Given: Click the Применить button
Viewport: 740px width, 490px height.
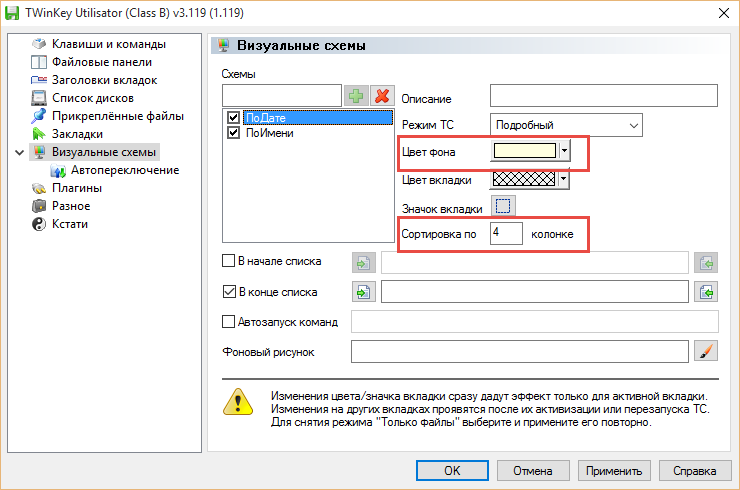Looking at the screenshot, I should (x=614, y=471).
